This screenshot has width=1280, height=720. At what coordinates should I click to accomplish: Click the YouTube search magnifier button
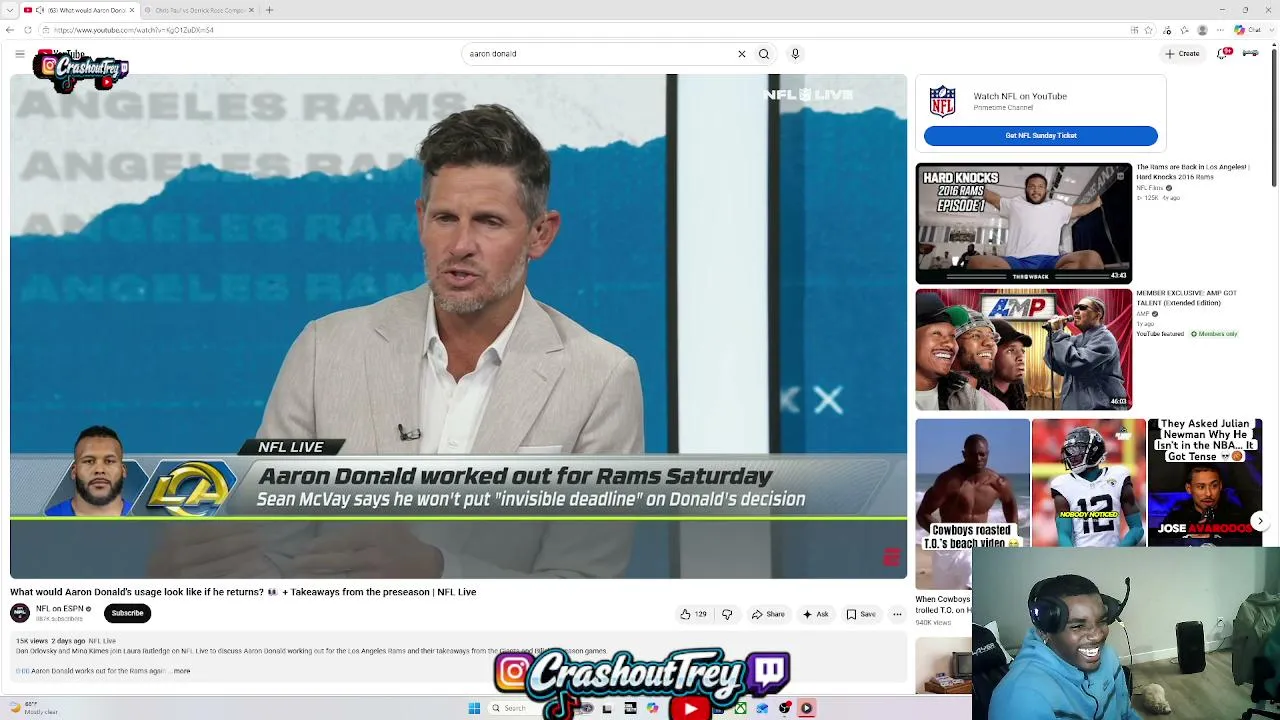click(x=764, y=54)
